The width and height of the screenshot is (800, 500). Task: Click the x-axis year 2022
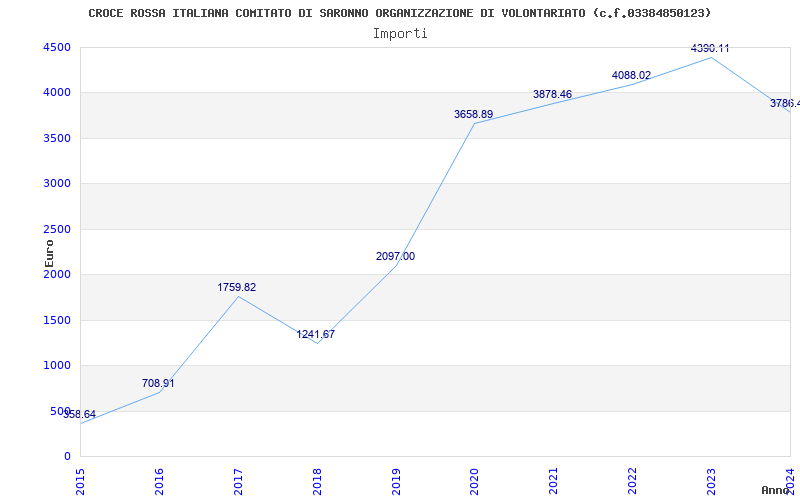pyautogui.click(x=632, y=482)
